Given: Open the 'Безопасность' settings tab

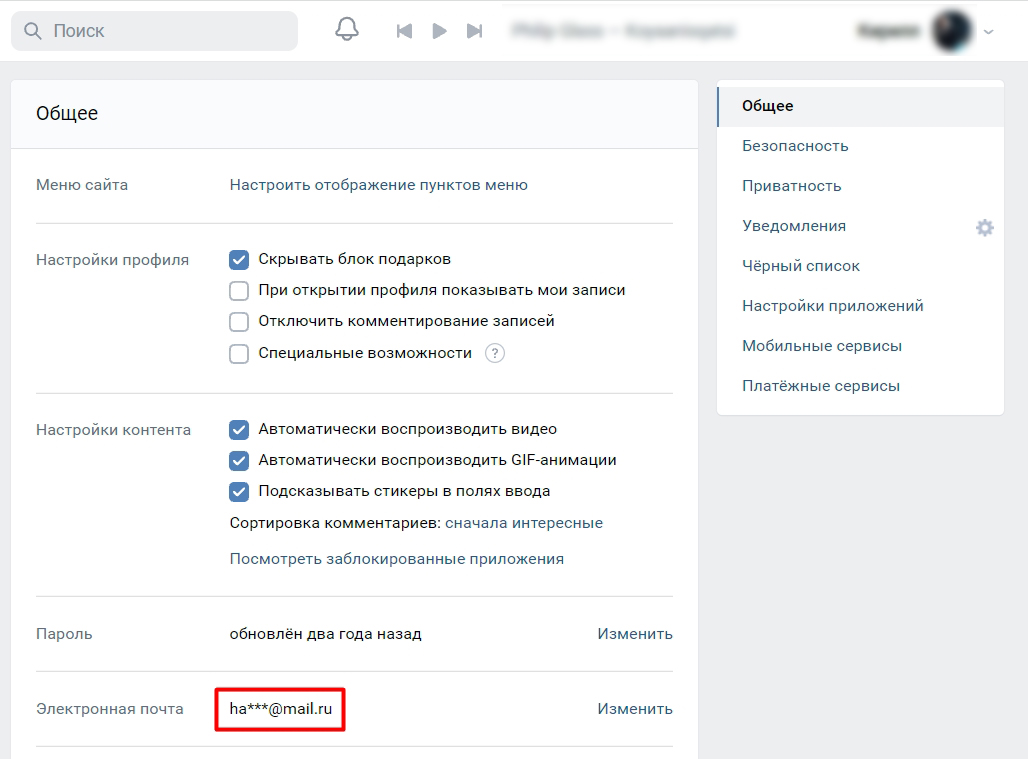Looking at the screenshot, I should [795, 146].
